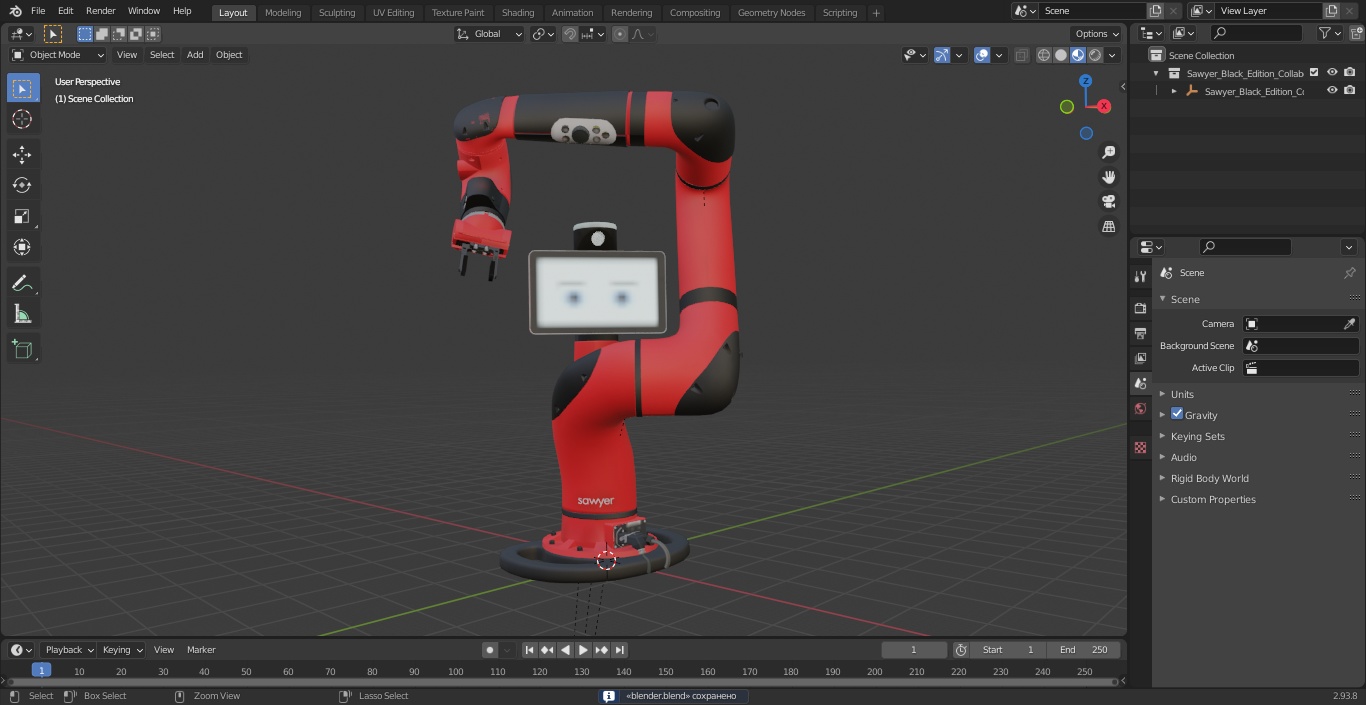Jump to timeline start frame
Screen dimensions: 1366x705
tap(530, 650)
